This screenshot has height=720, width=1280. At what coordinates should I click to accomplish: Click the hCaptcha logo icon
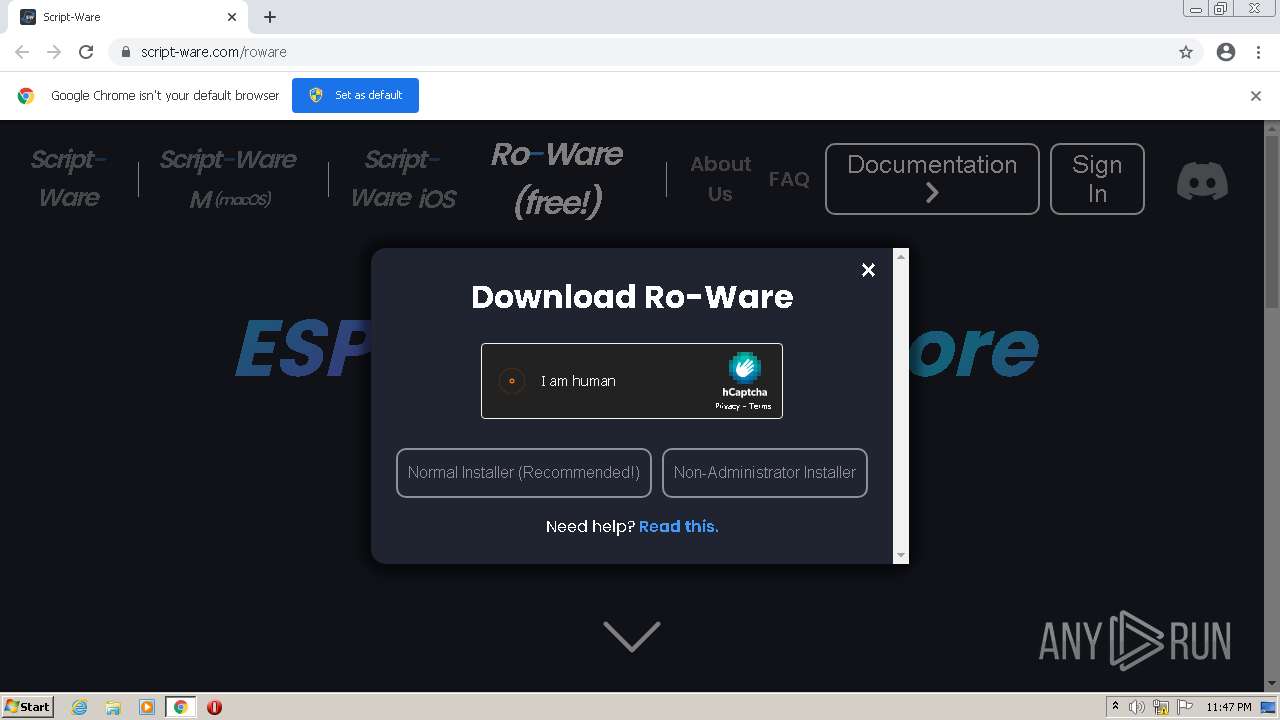(x=745, y=368)
